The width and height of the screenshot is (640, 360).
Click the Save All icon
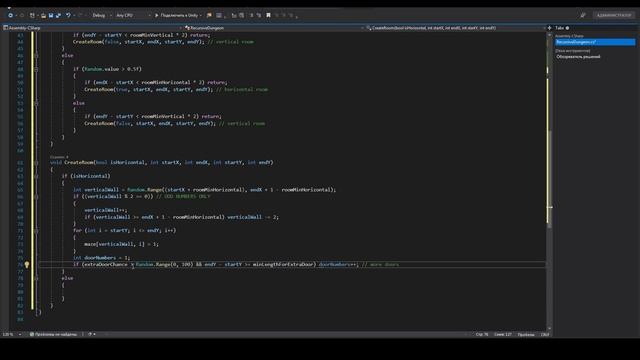tap(58, 16)
